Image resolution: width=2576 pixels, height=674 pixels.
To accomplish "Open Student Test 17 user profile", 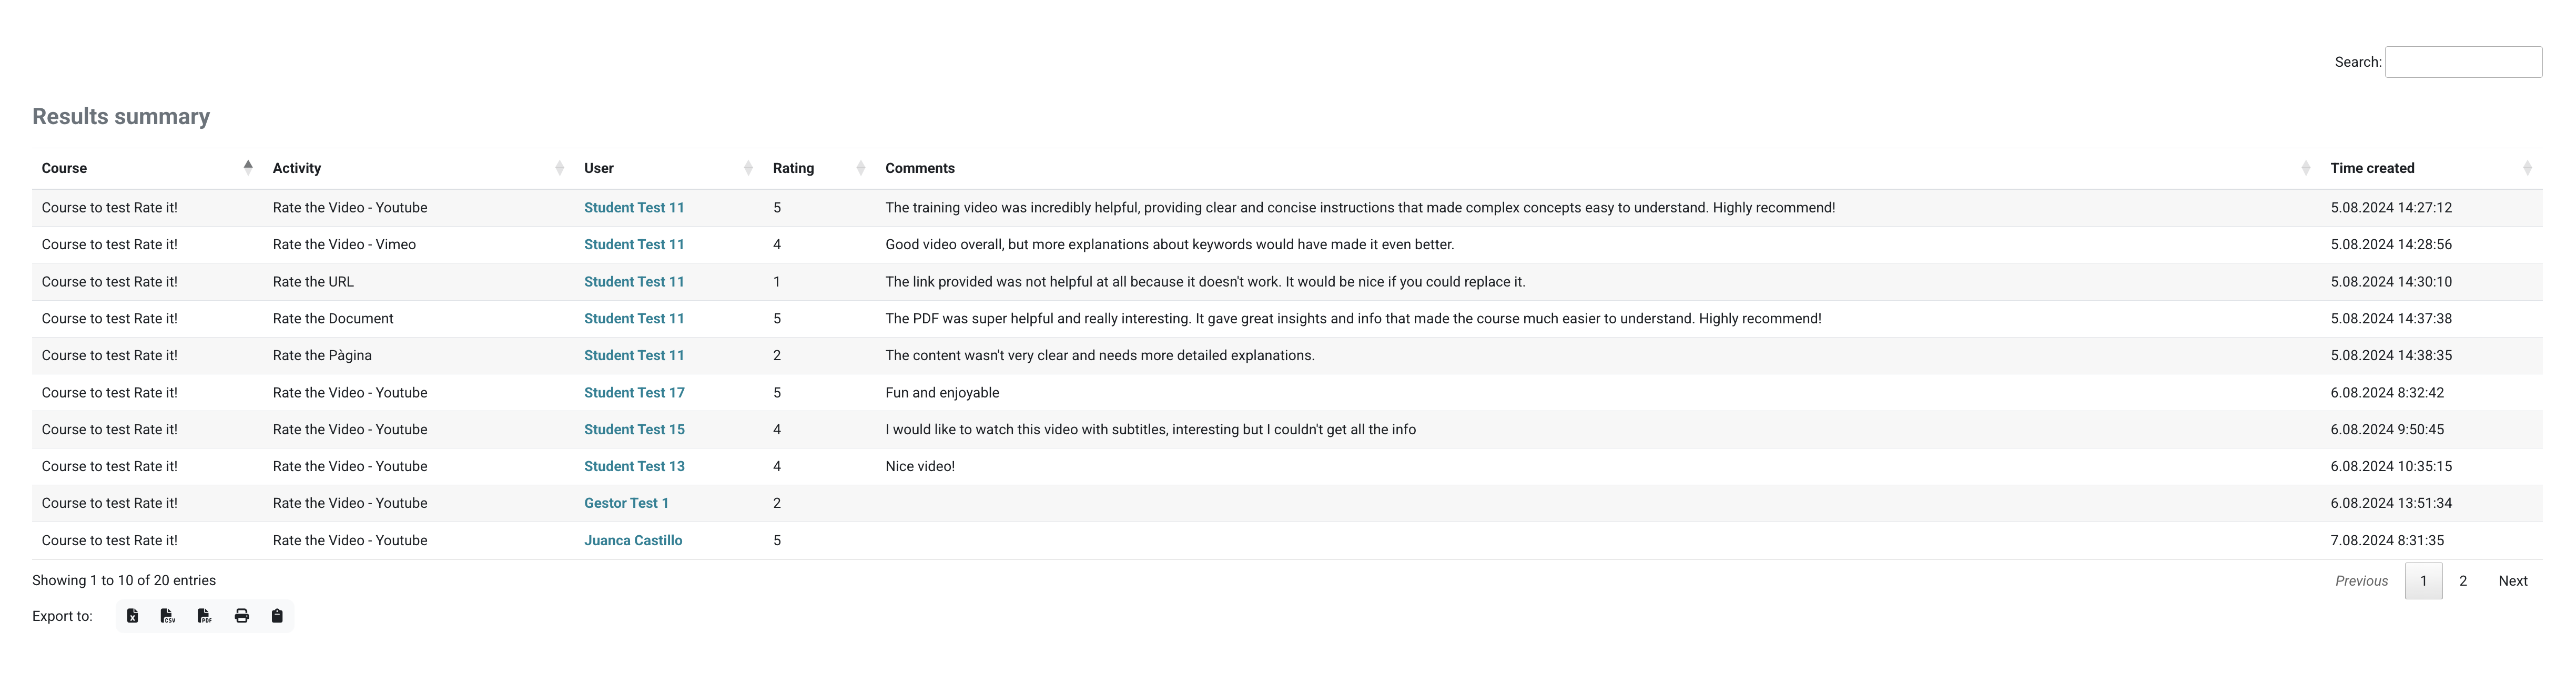I will click(x=634, y=393).
